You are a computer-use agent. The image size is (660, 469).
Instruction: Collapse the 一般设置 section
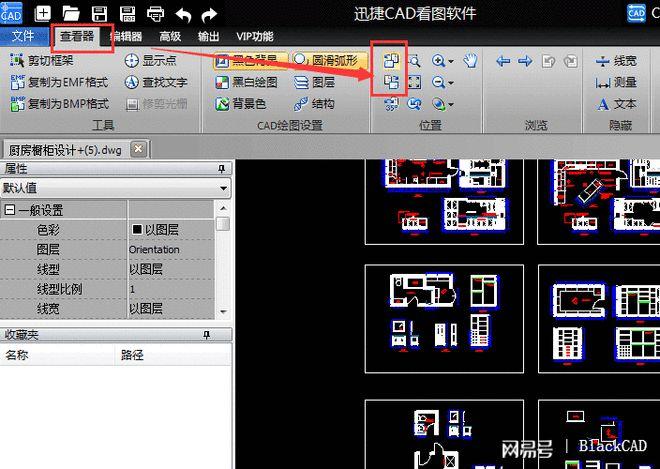[x=10, y=210]
